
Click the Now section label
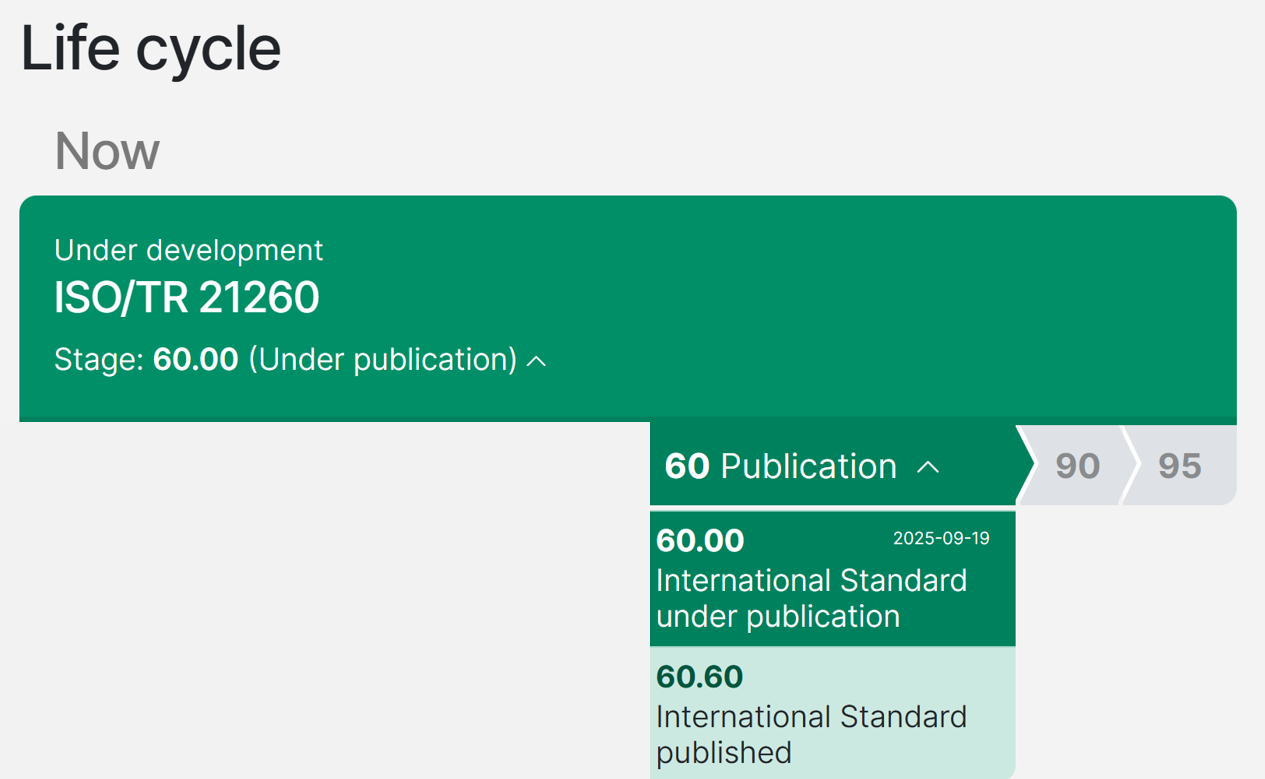pos(107,151)
